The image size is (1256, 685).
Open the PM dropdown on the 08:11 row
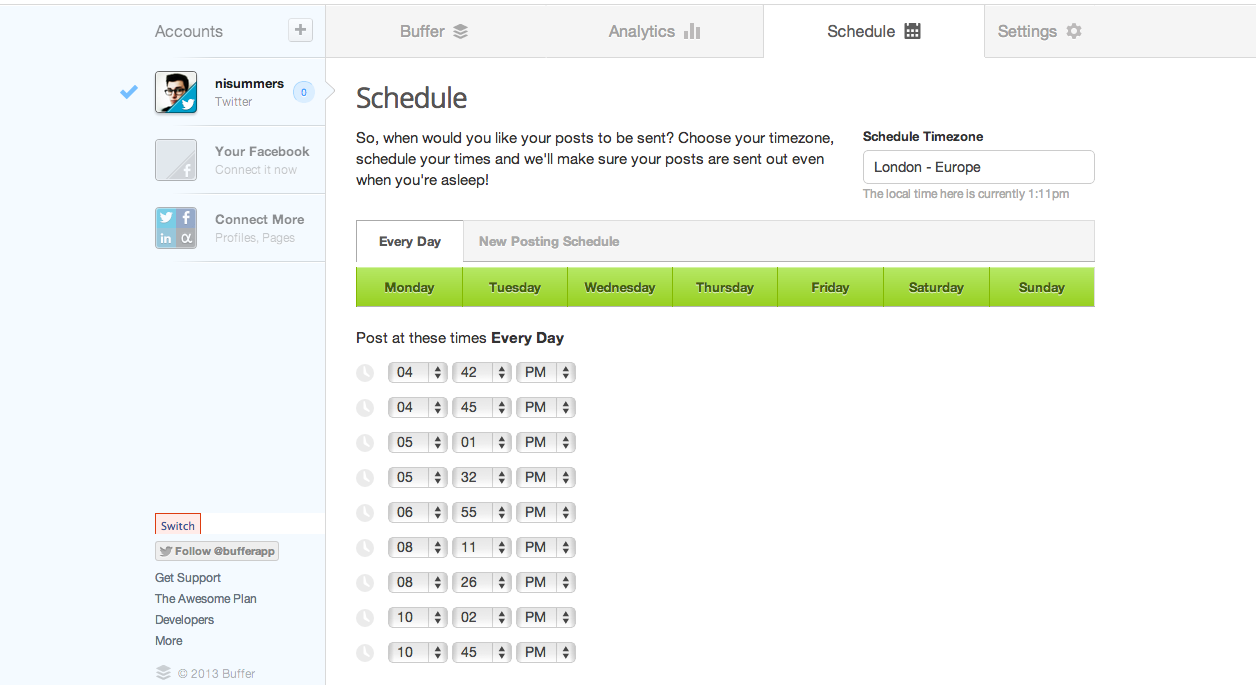545,547
